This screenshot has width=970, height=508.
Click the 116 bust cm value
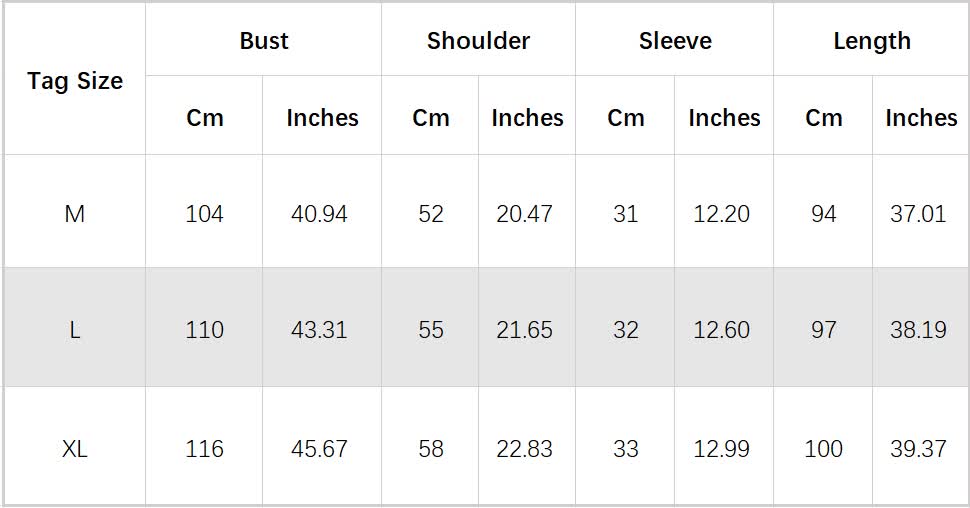[204, 448]
